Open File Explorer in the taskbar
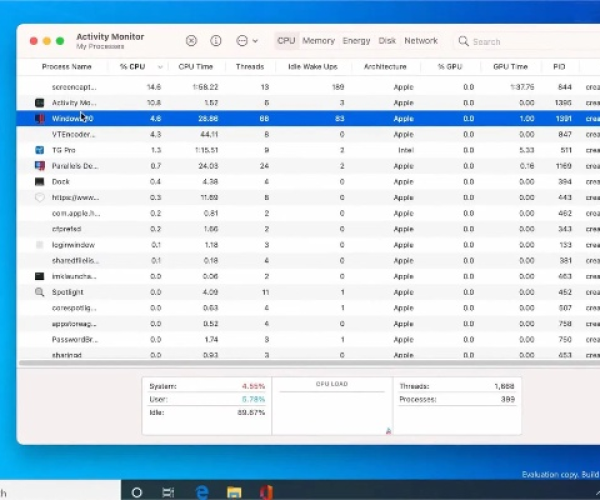Screen dimensions: 600x500 (x=233, y=491)
